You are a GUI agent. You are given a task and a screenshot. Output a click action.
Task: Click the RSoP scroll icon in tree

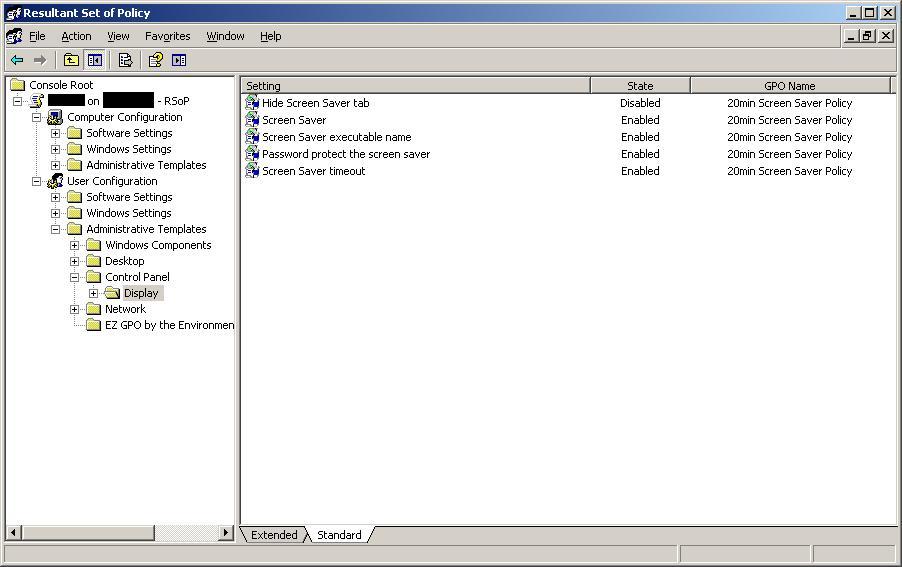point(37,101)
